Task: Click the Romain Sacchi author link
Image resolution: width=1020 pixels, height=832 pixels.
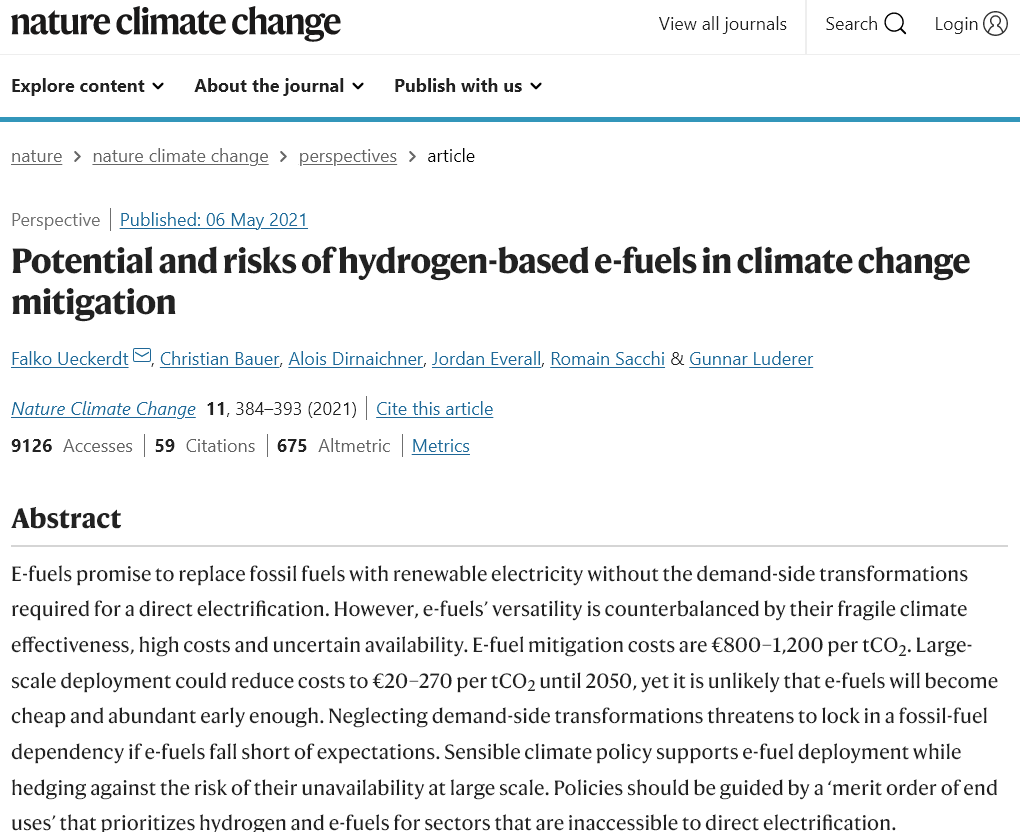Action: 608,359
